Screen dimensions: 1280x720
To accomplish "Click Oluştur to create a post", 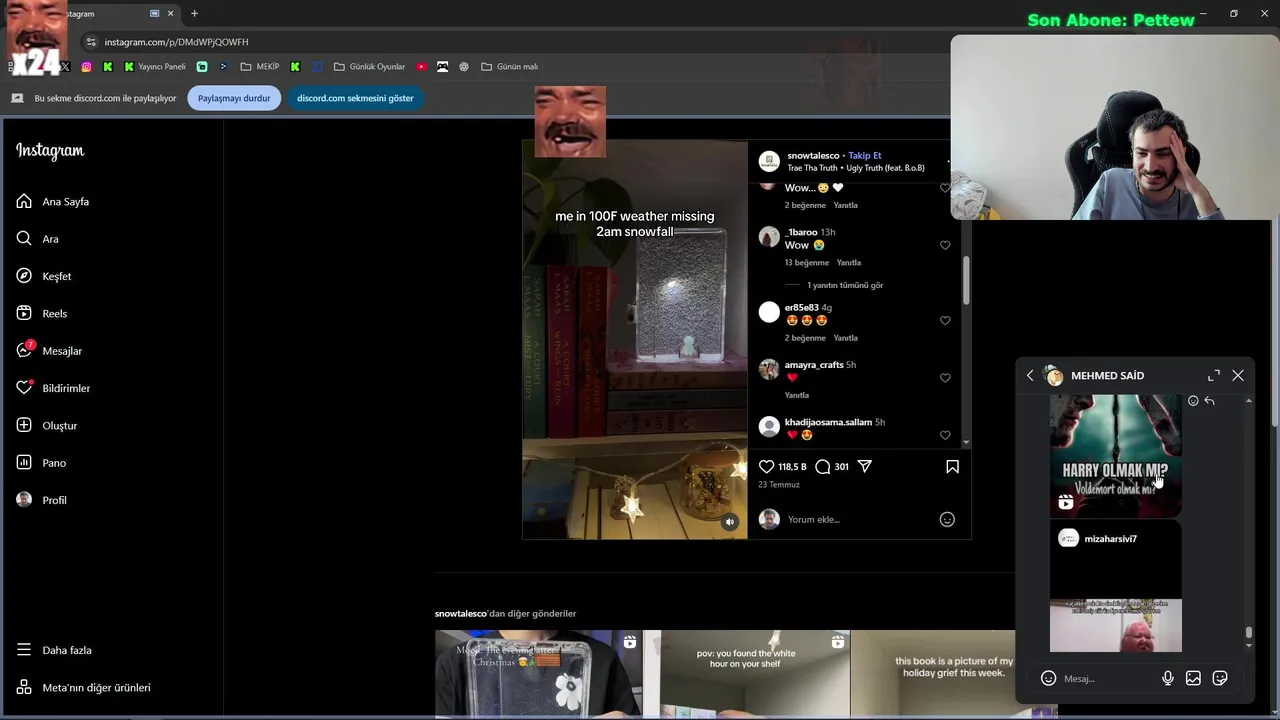I will (46, 426).
